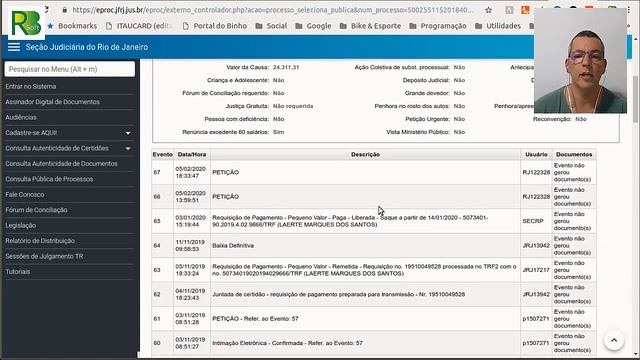640x360 pixels.
Task: Click the Data/Hora column header
Action: (192, 154)
